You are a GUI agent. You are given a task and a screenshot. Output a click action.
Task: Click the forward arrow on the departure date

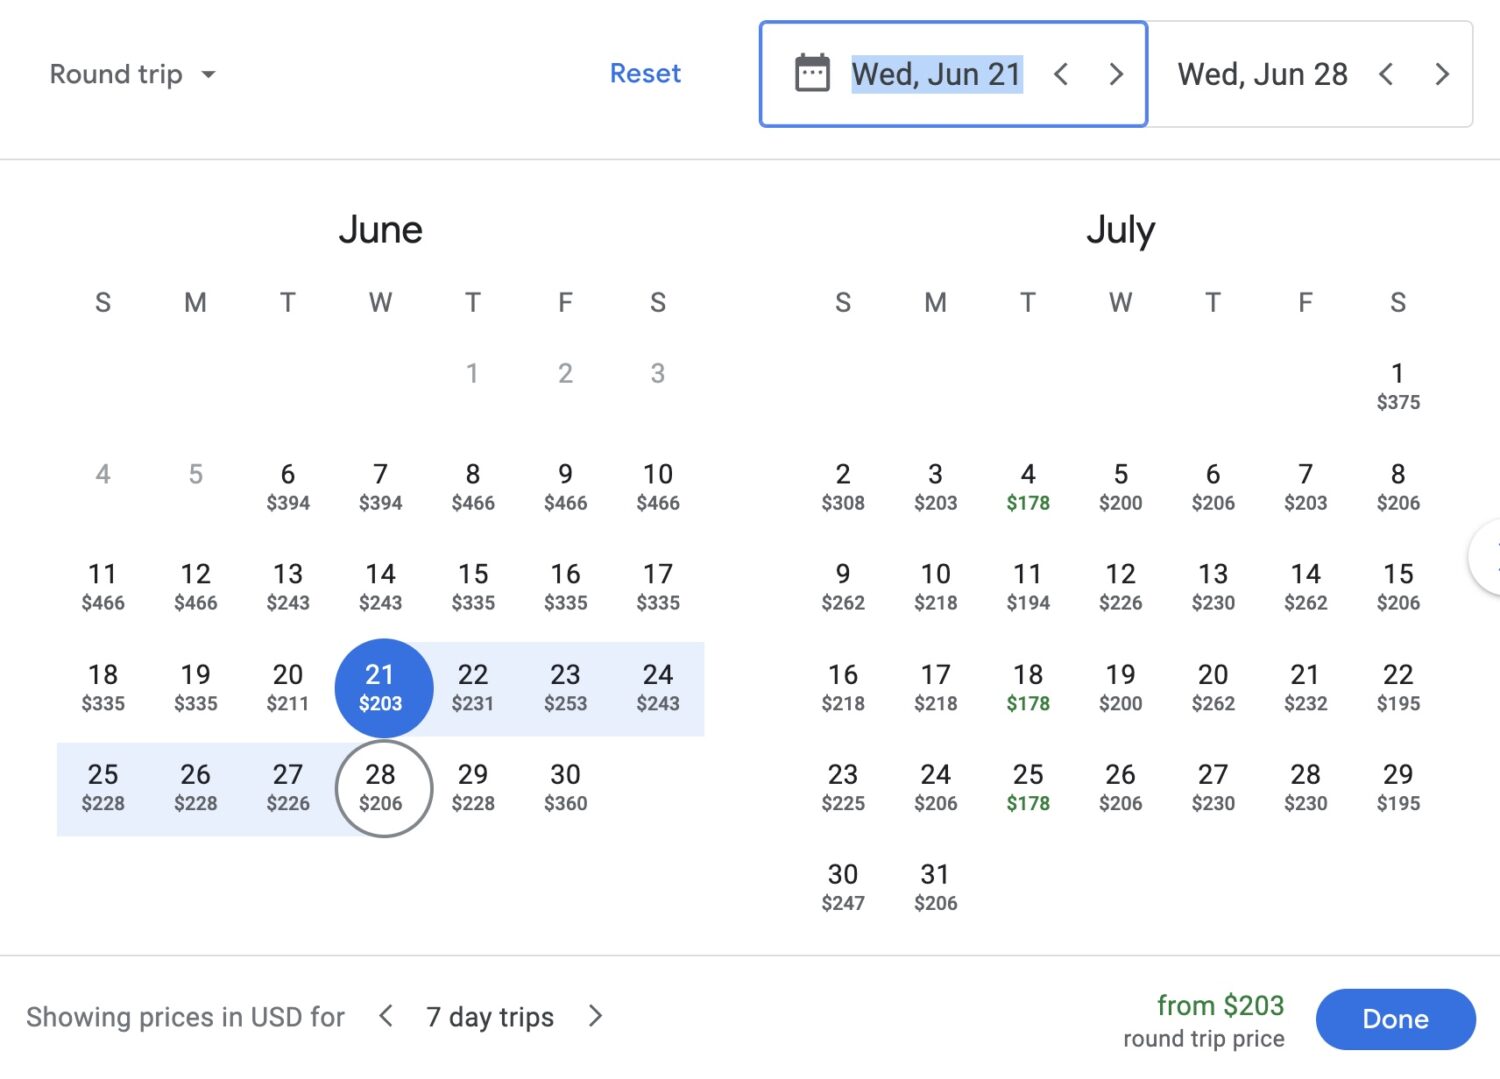pos(1116,73)
